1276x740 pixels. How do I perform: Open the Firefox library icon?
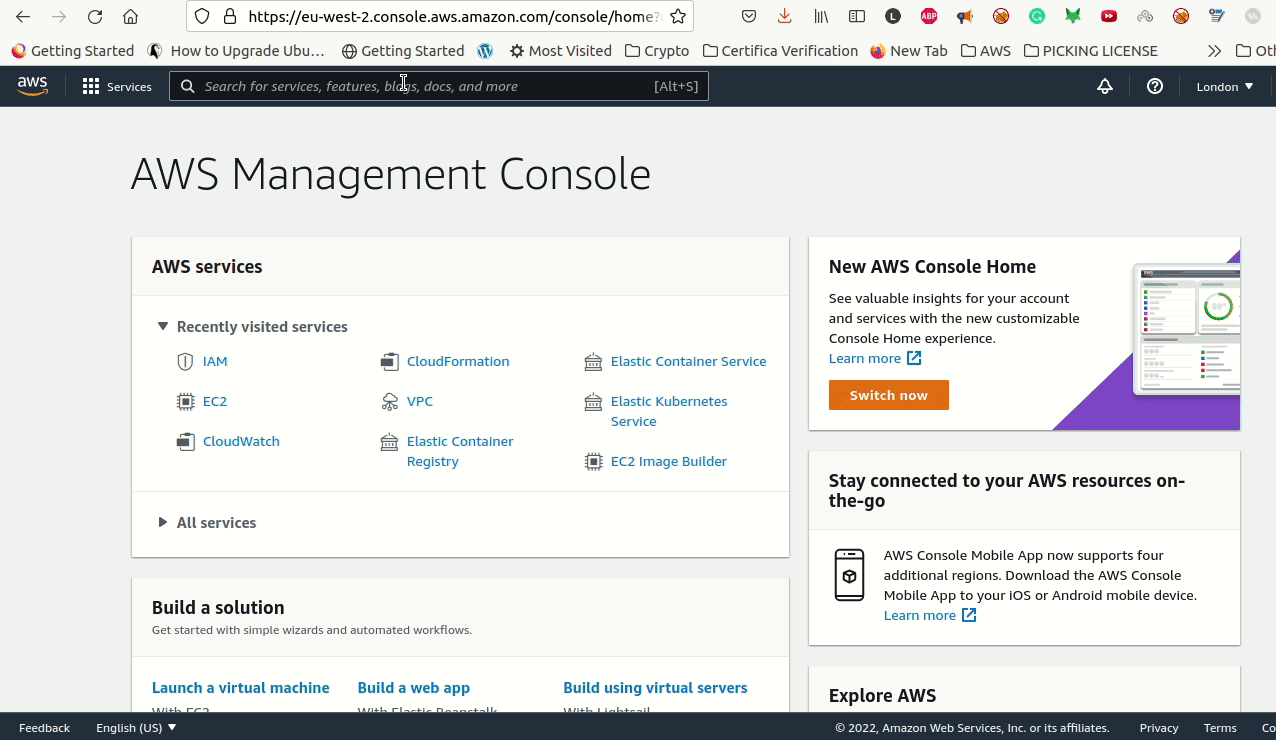pos(821,17)
